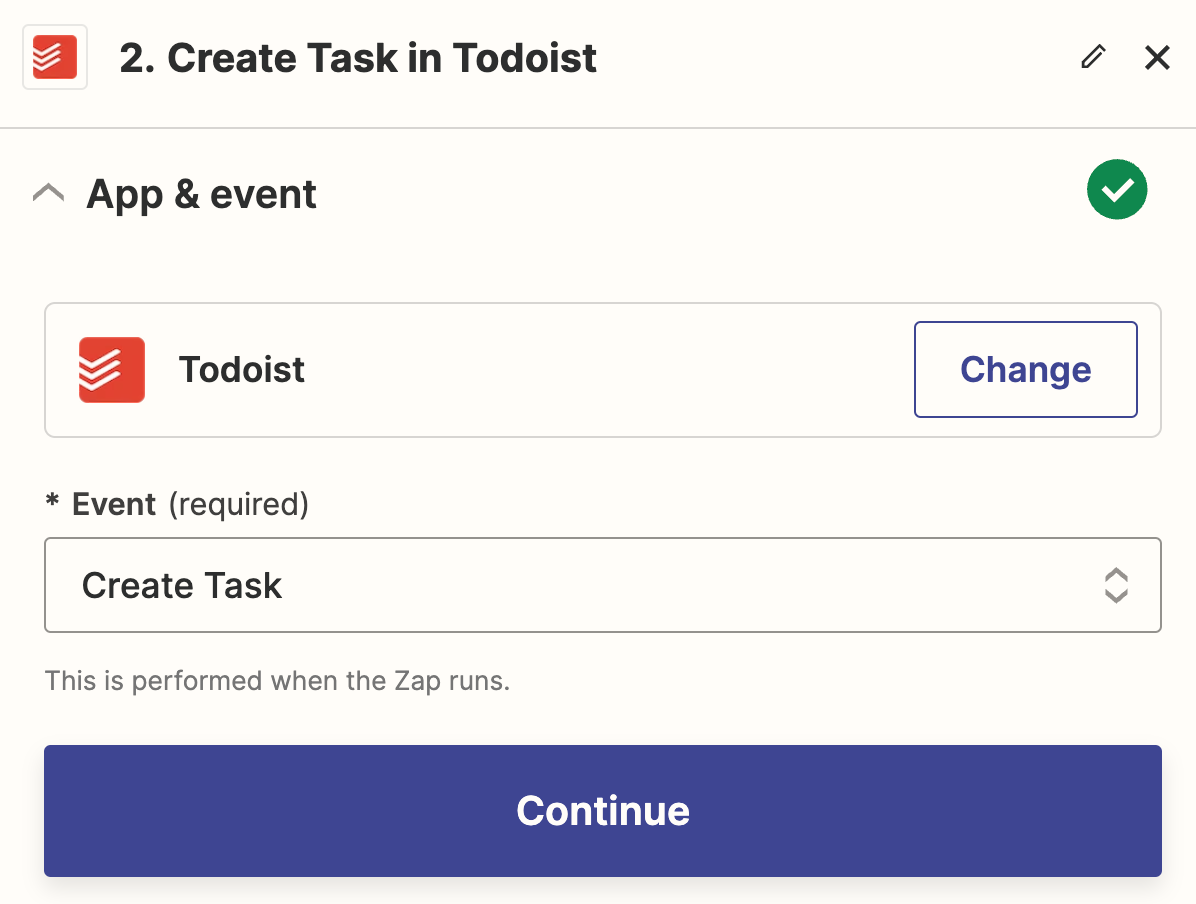Open the Event dropdown showing Create Task

click(x=602, y=585)
